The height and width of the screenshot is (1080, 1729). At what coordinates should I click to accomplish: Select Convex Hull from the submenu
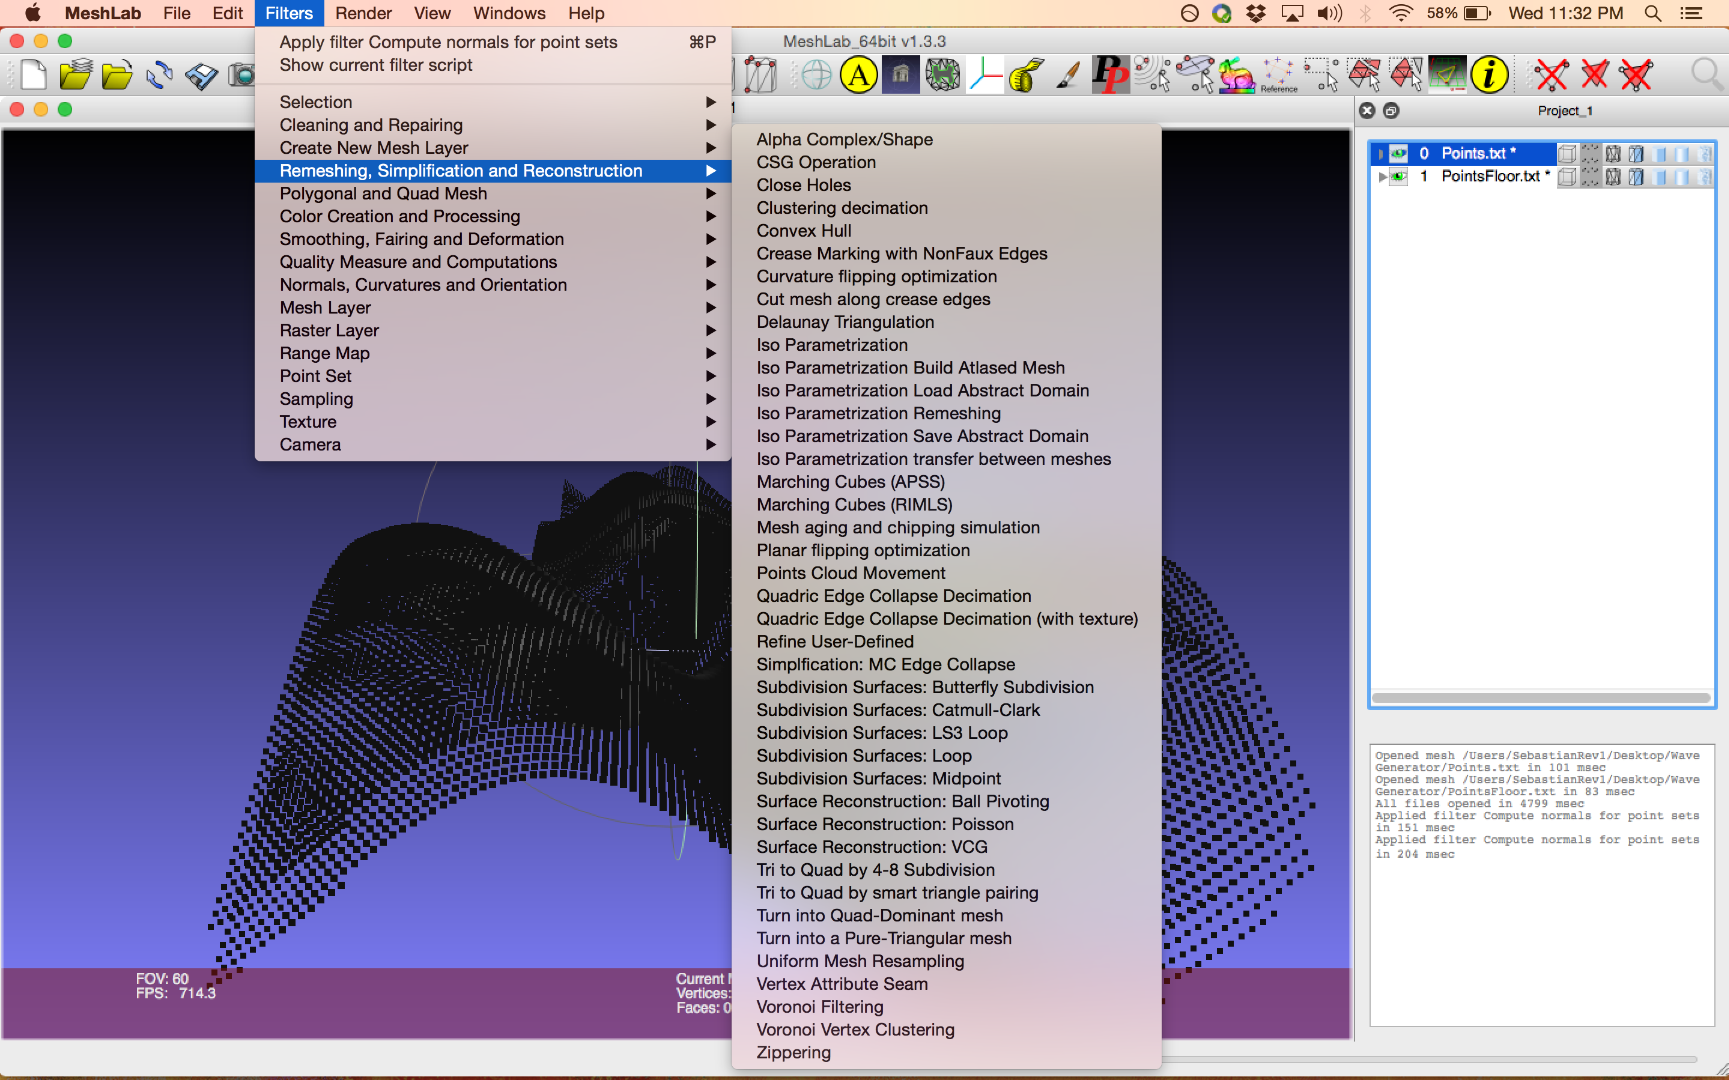(803, 230)
